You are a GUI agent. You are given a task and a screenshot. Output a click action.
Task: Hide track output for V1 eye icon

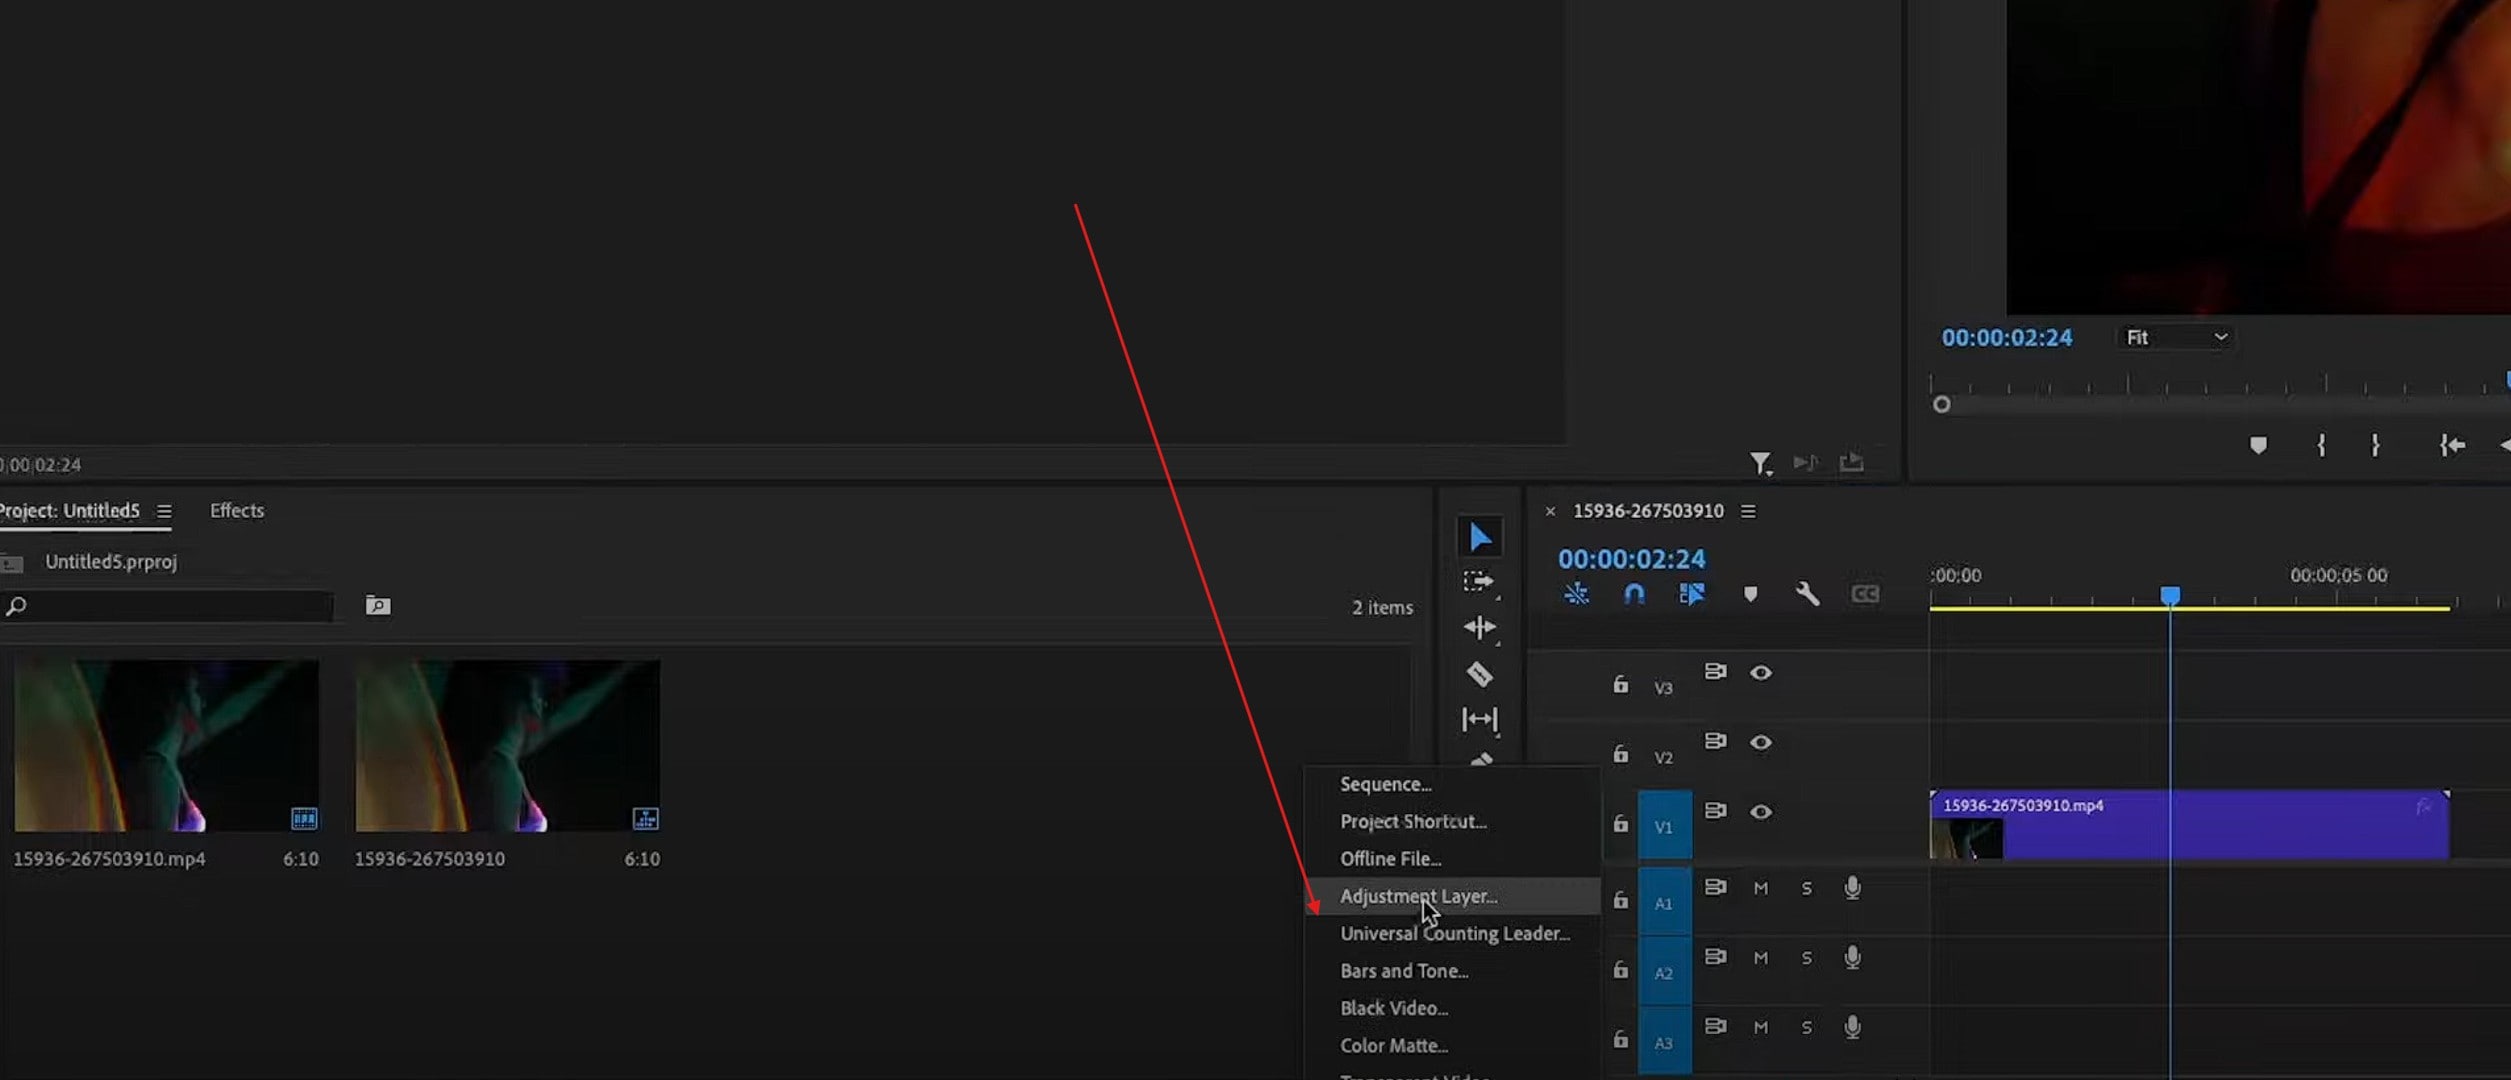[x=1762, y=812]
